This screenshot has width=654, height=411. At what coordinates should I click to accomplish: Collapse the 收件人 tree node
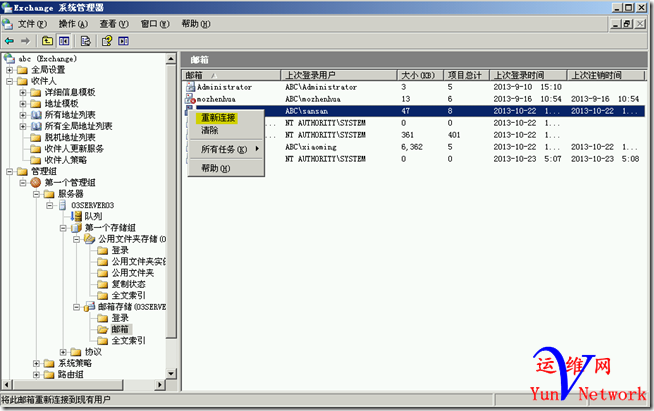[x=10, y=81]
